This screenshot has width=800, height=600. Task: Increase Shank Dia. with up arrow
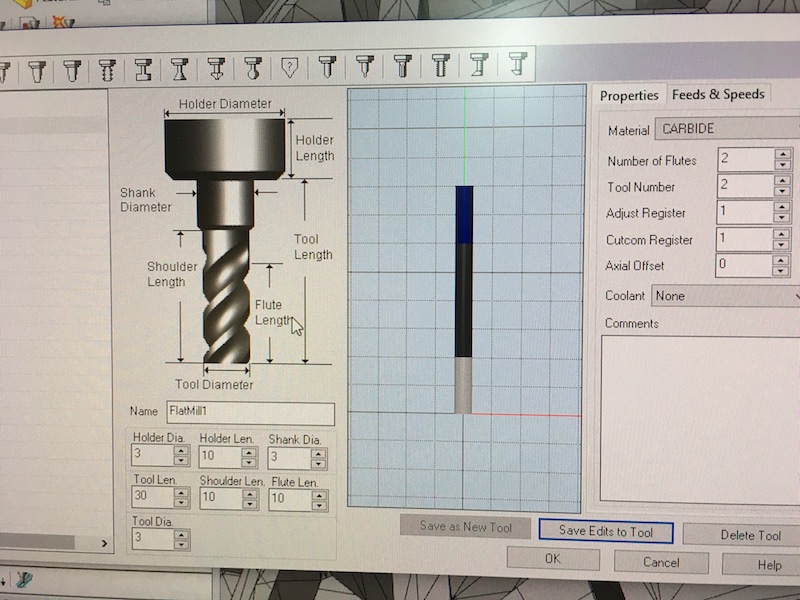pos(318,454)
